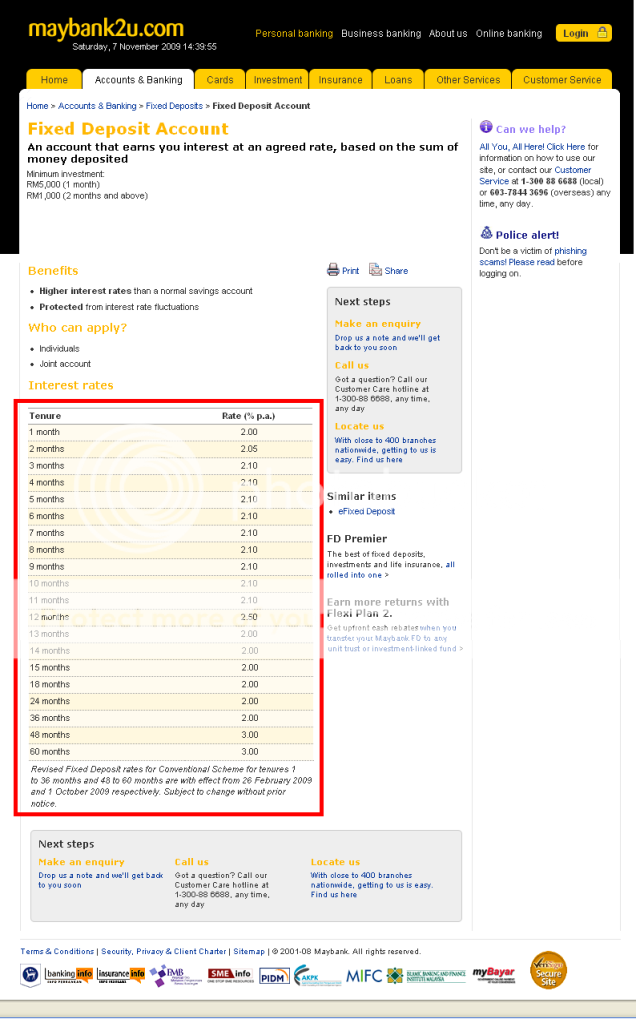Image resolution: width=636 pixels, height=1023 pixels.
Task: Click the padlock icon on Login button
Action: [x=602, y=33]
